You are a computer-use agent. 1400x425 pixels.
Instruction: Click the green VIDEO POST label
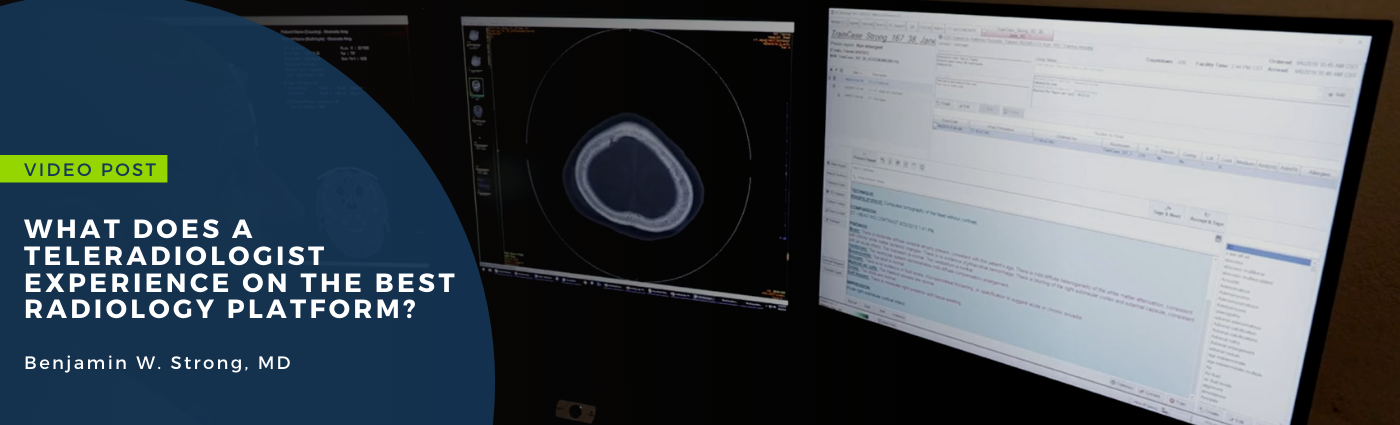(x=84, y=170)
